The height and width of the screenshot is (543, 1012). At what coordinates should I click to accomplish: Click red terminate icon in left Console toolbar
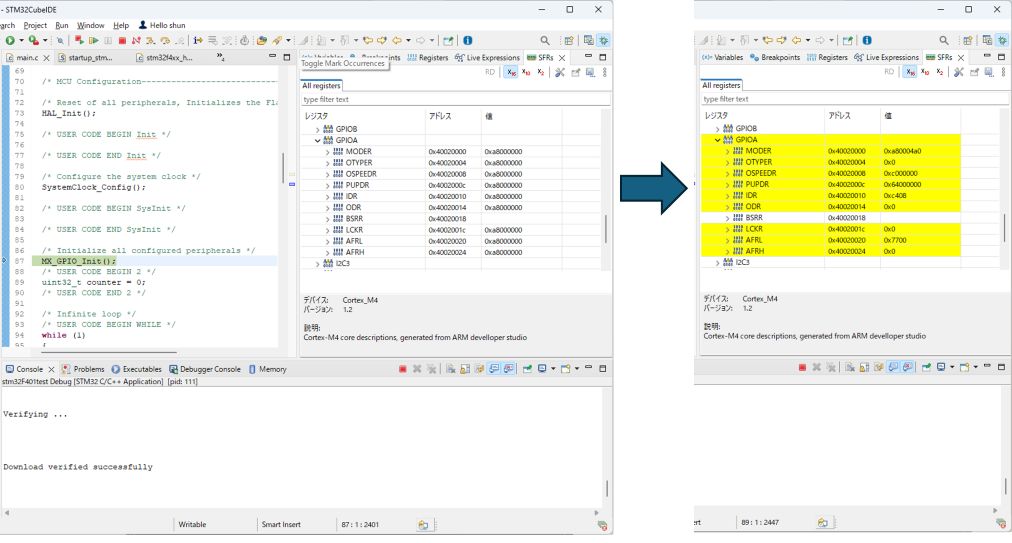coord(402,369)
